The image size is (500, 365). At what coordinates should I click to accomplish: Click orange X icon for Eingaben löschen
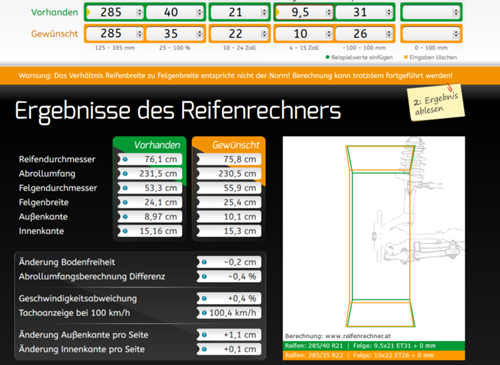click(x=406, y=57)
